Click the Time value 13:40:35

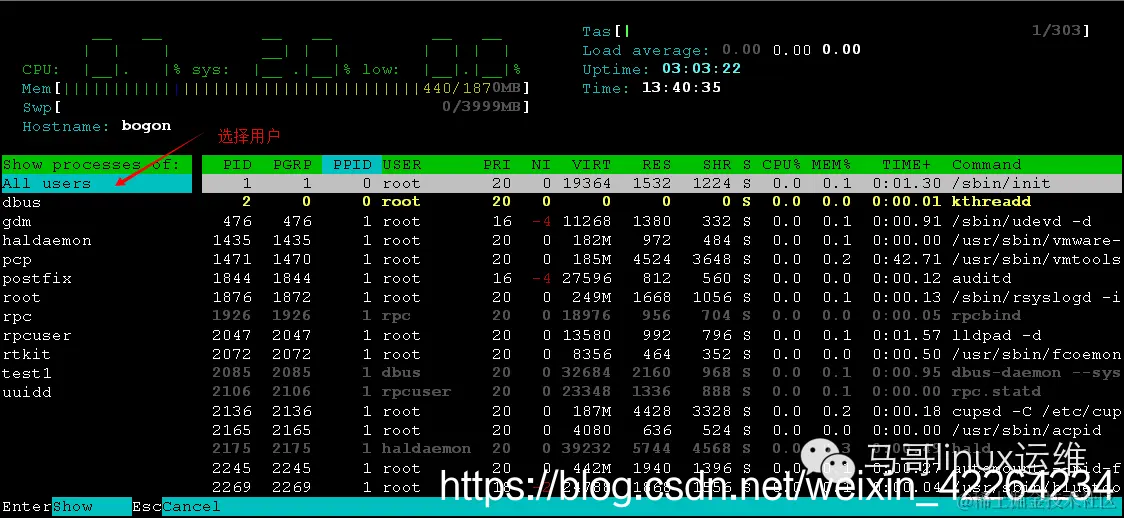681,88
